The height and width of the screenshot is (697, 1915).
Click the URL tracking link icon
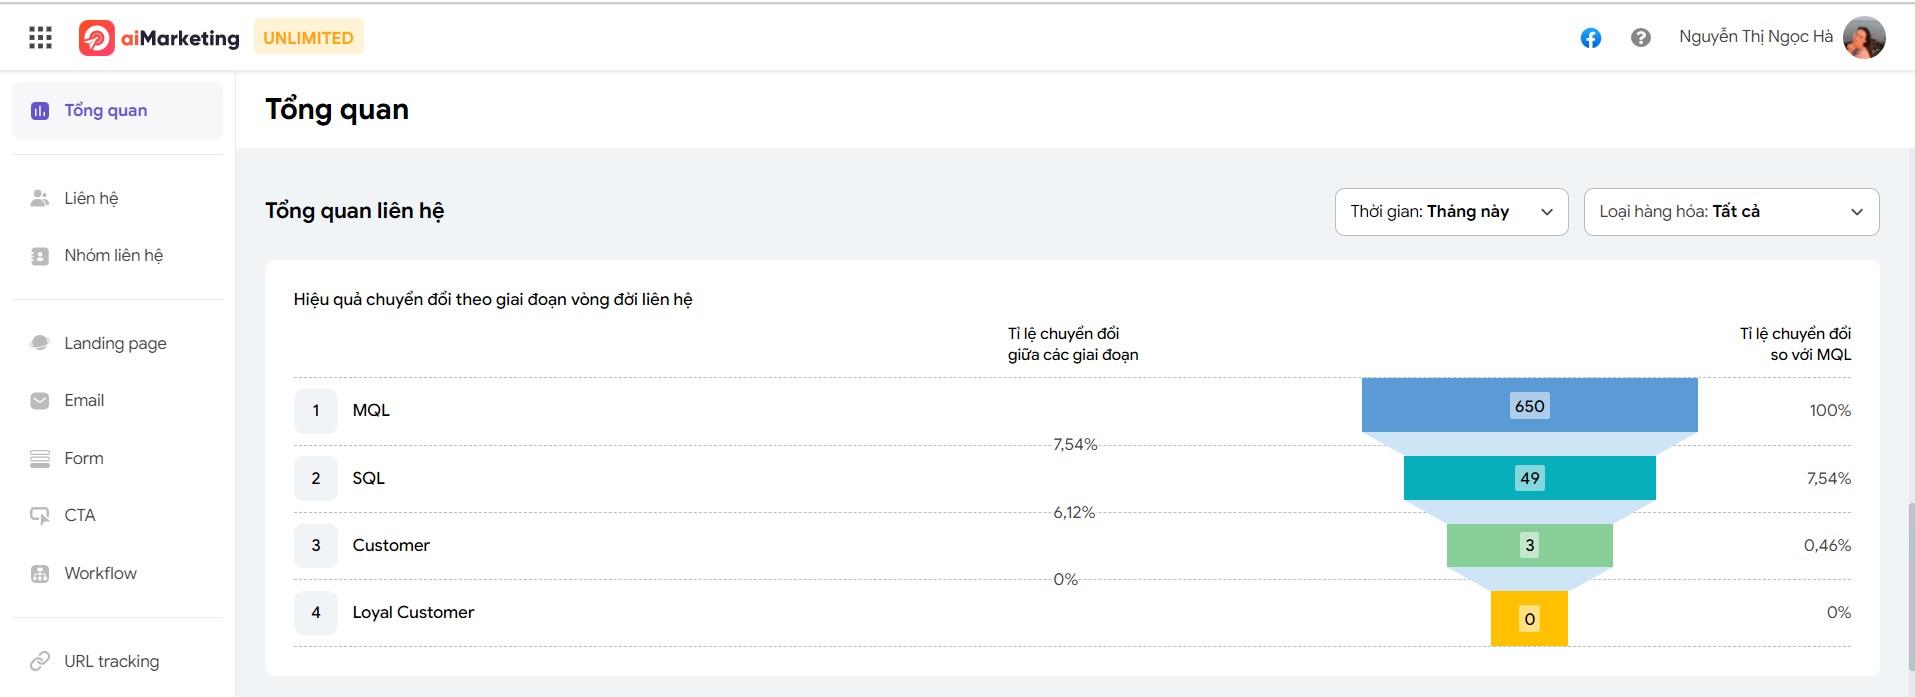click(40, 661)
